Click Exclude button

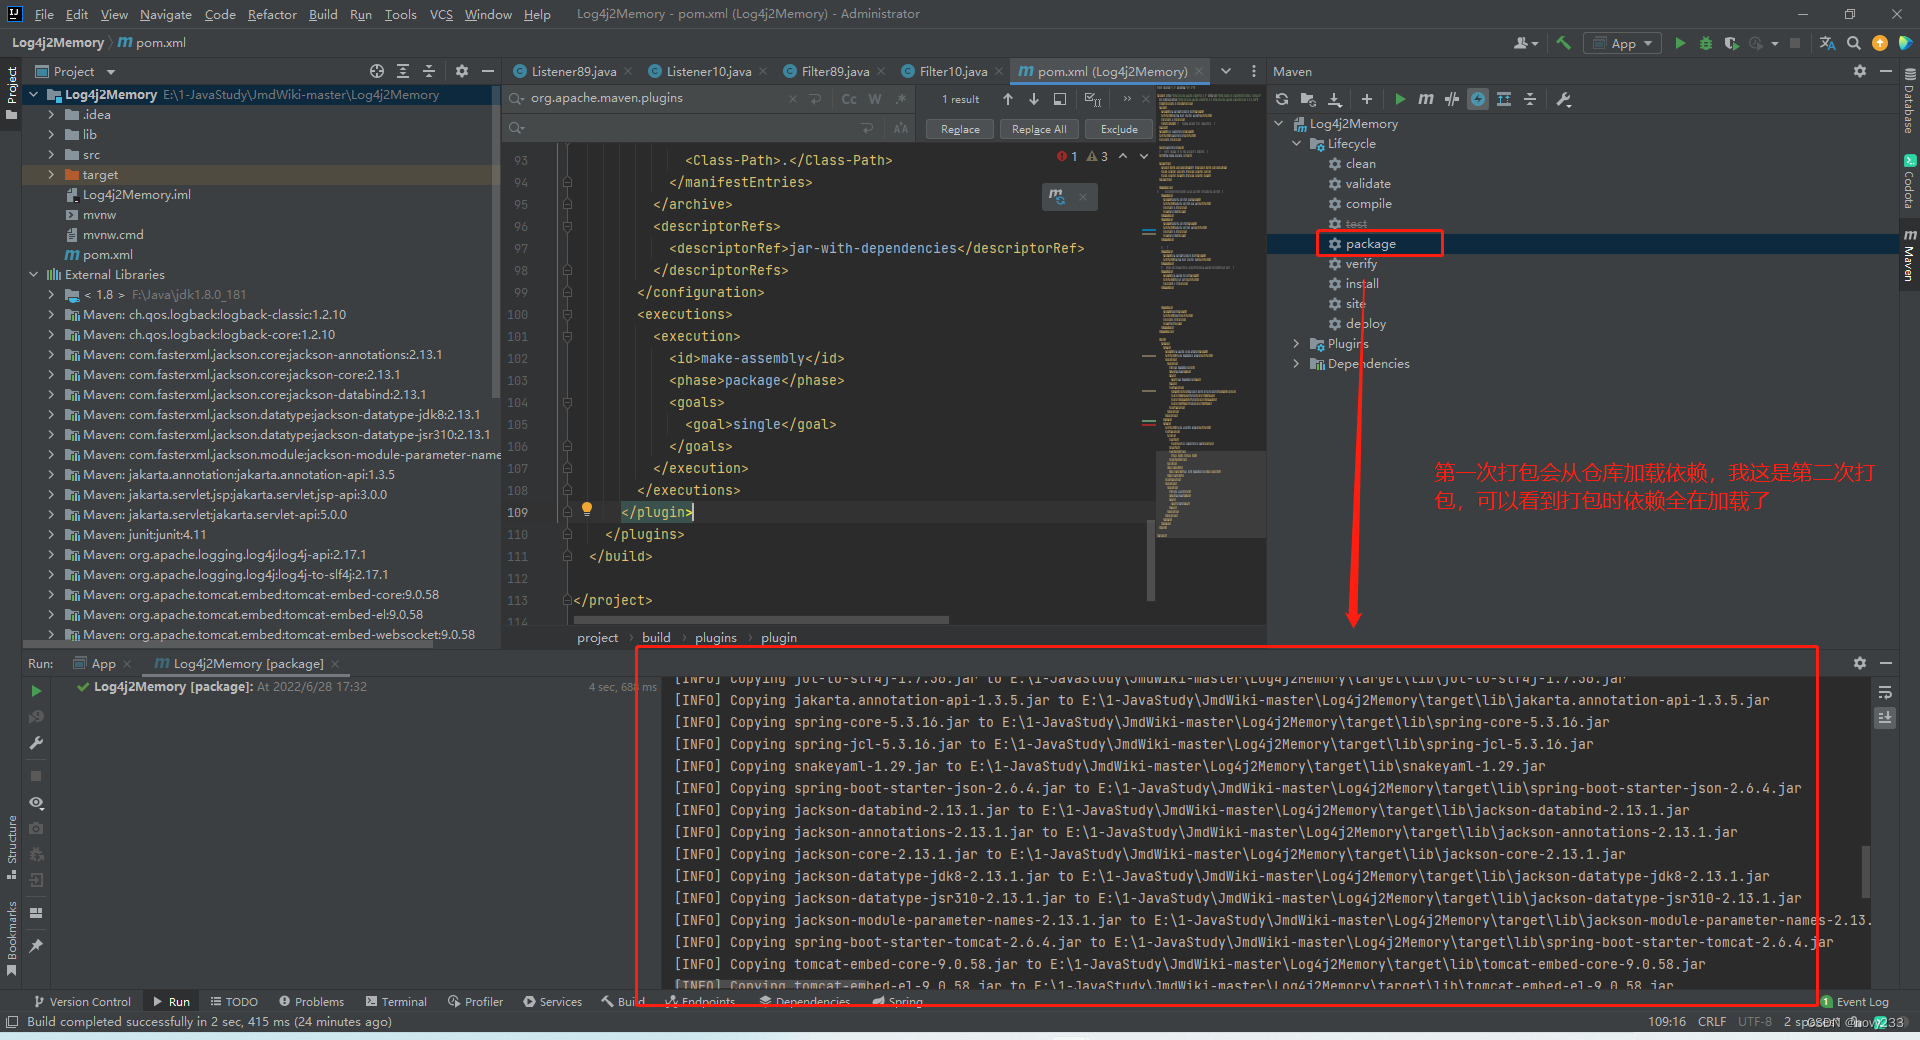tap(1119, 129)
